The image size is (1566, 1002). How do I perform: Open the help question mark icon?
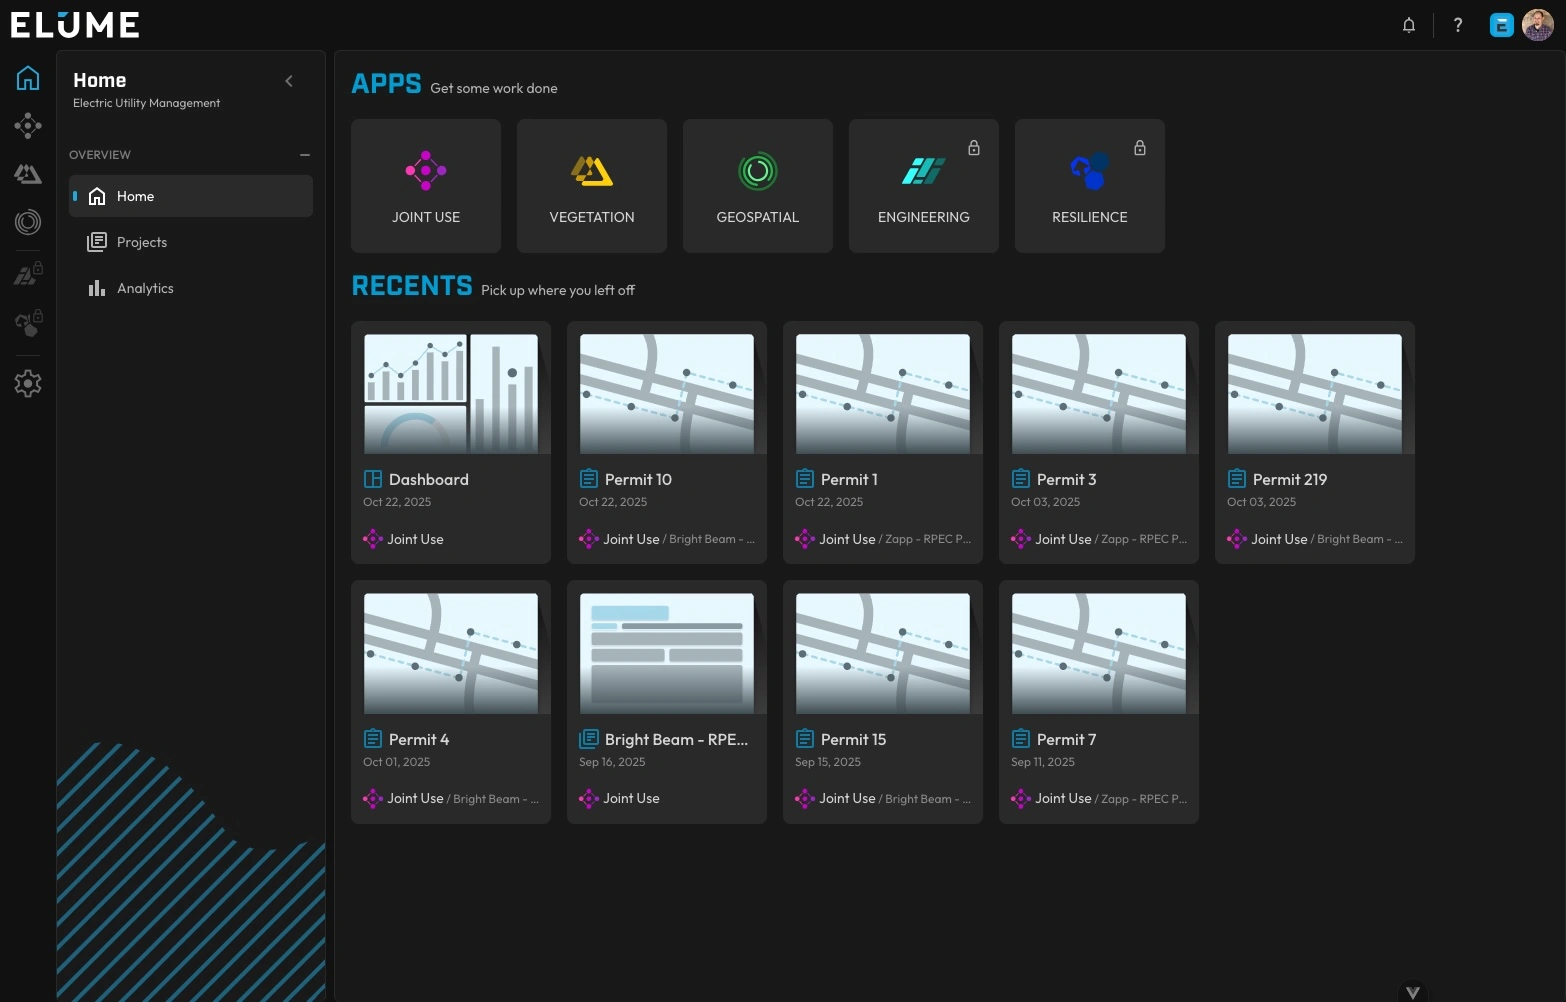[x=1457, y=25]
